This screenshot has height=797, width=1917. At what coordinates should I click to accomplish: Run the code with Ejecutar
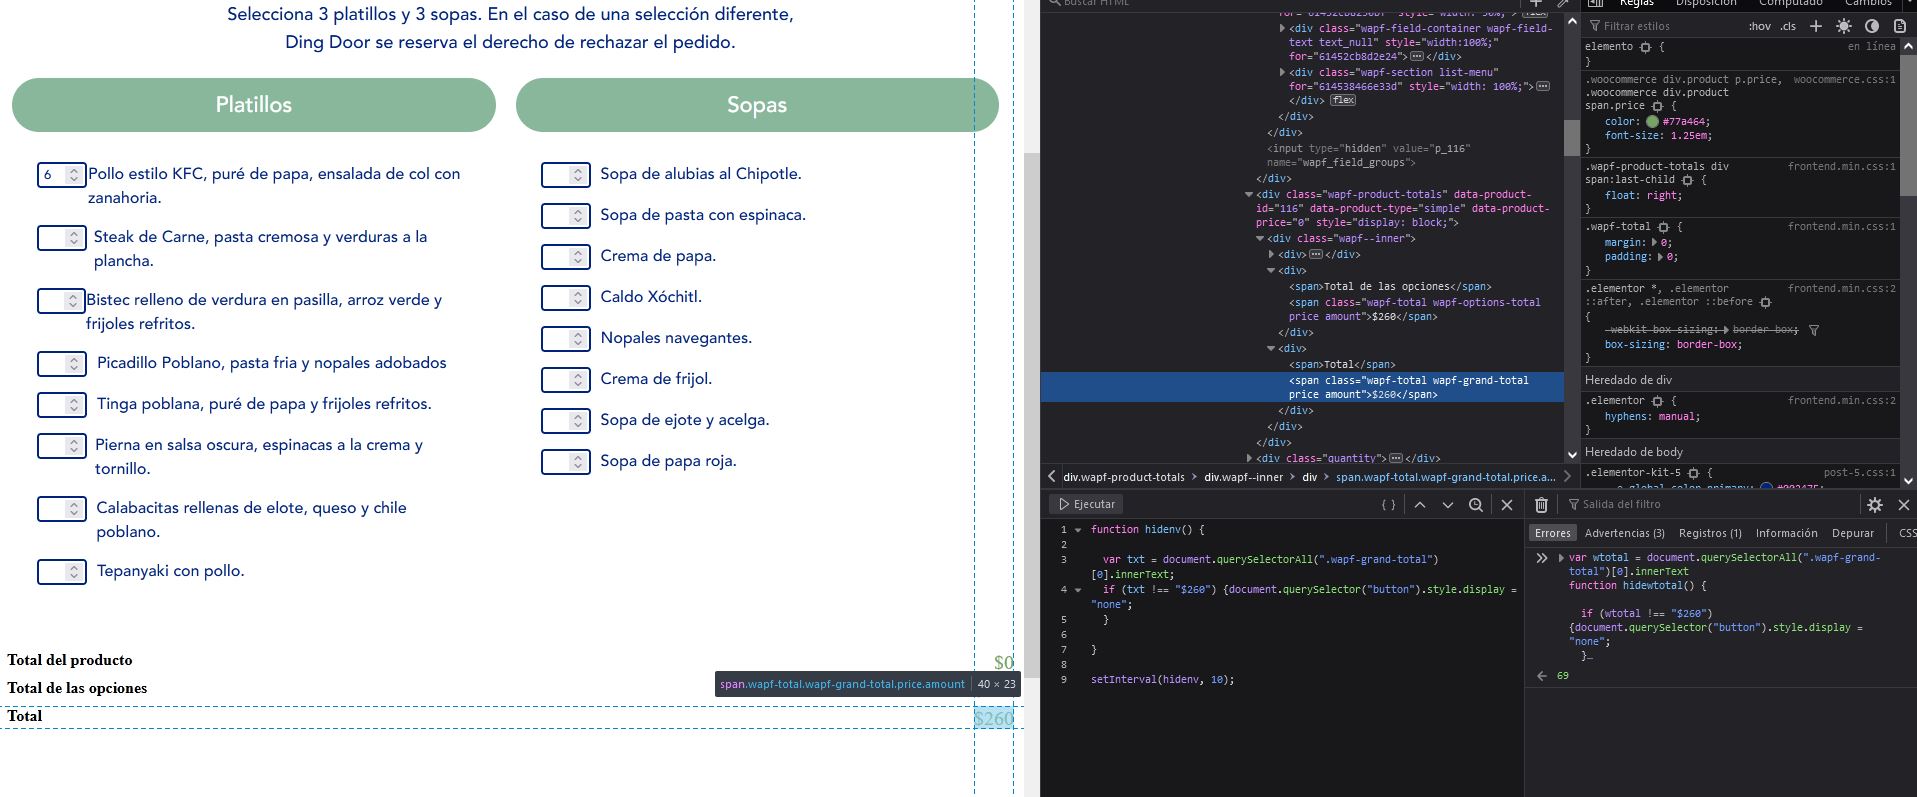1086,505
